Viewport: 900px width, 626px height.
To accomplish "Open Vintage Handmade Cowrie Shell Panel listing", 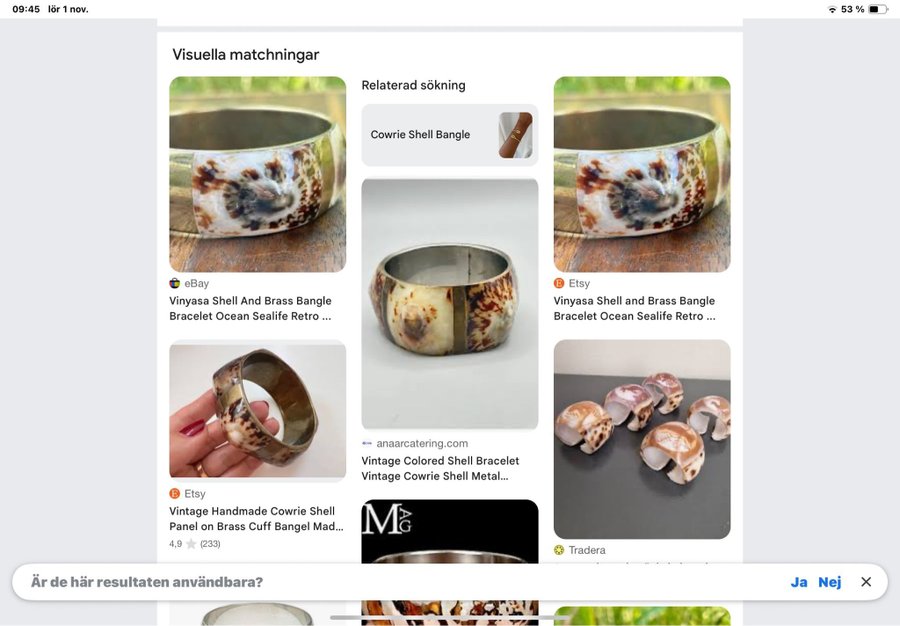I will 256,519.
